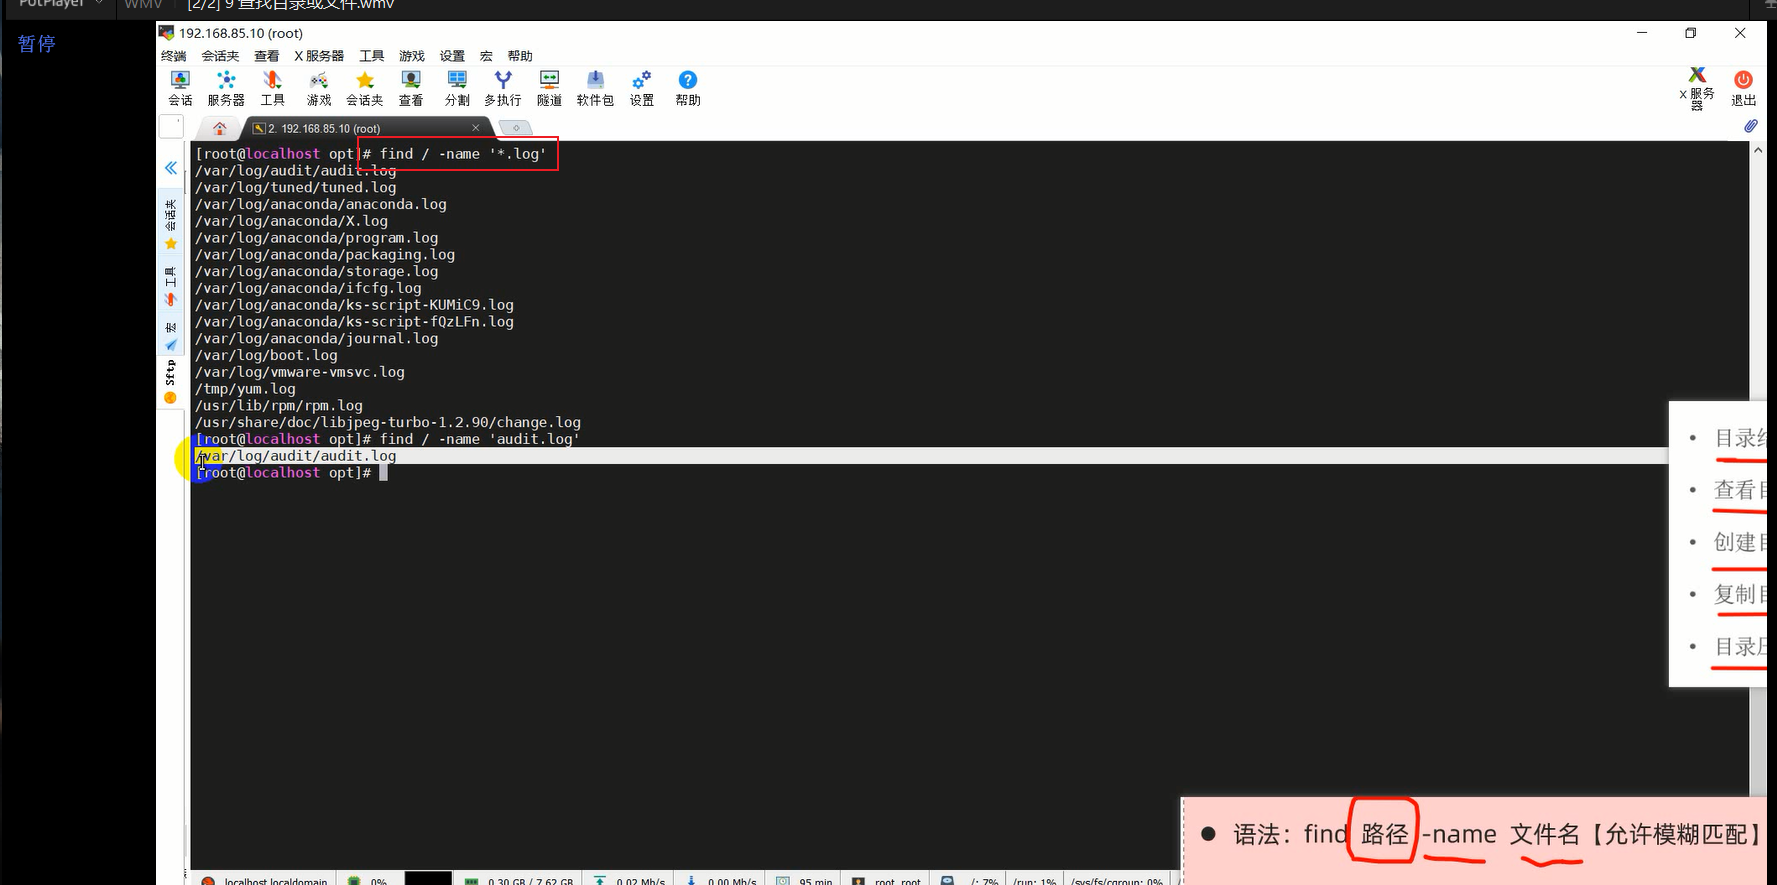Open the 会话夹 side tab with star
1777x885 pixels.
pyautogui.click(x=171, y=224)
